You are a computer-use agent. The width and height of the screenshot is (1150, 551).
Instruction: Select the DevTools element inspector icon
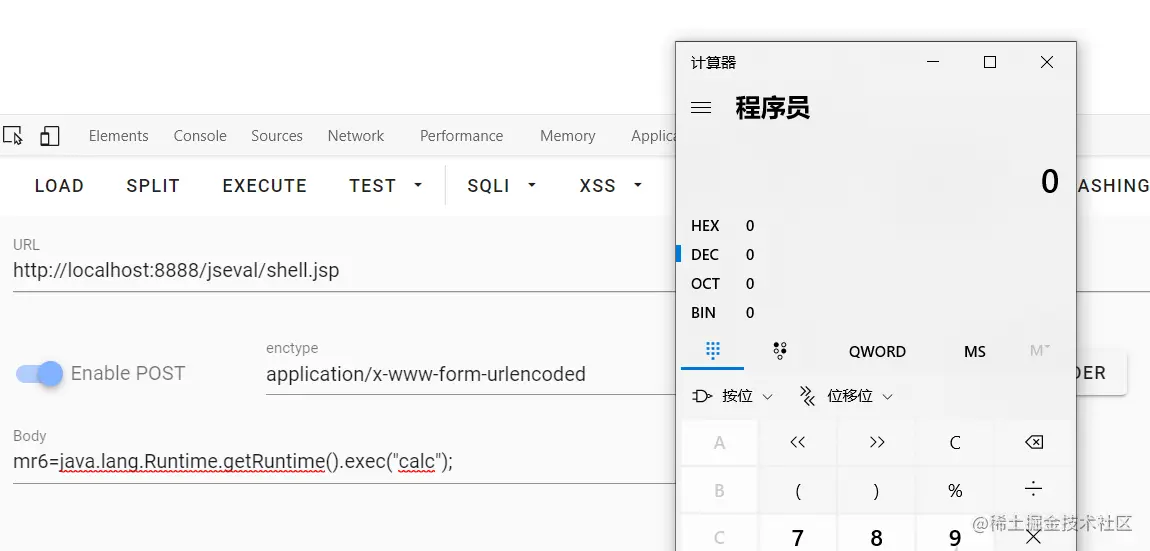[12, 136]
